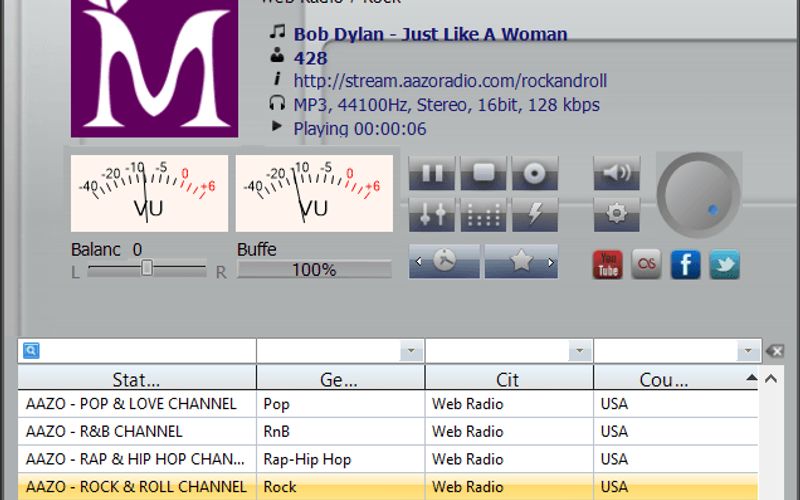Expand the city filter dropdown
800x500 pixels.
[x=579, y=351]
